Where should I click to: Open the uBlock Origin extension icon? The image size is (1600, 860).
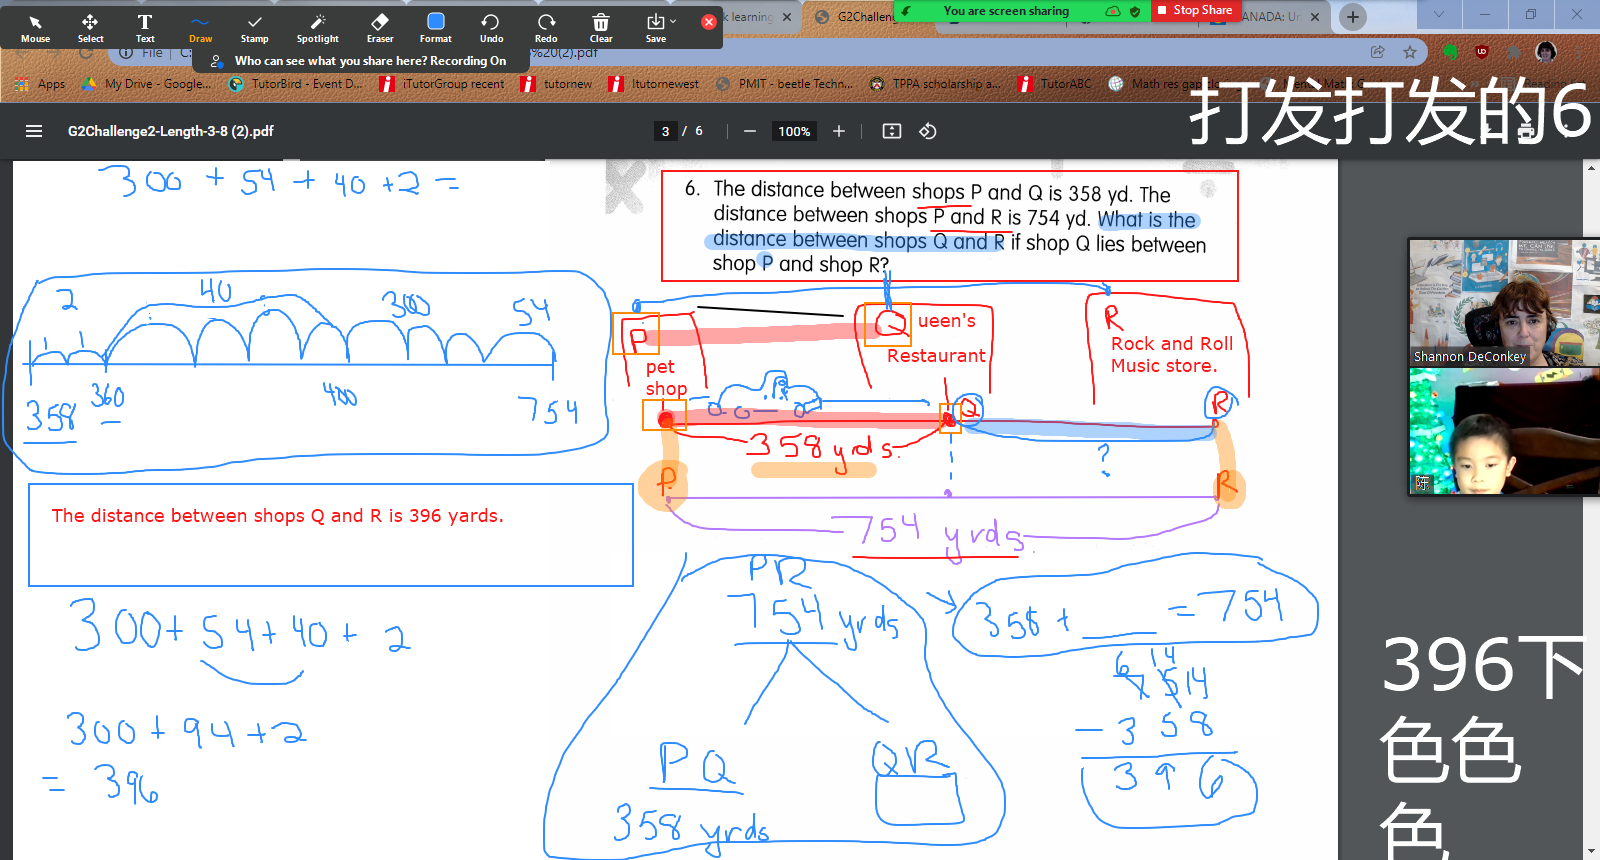click(x=1482, y=52)
